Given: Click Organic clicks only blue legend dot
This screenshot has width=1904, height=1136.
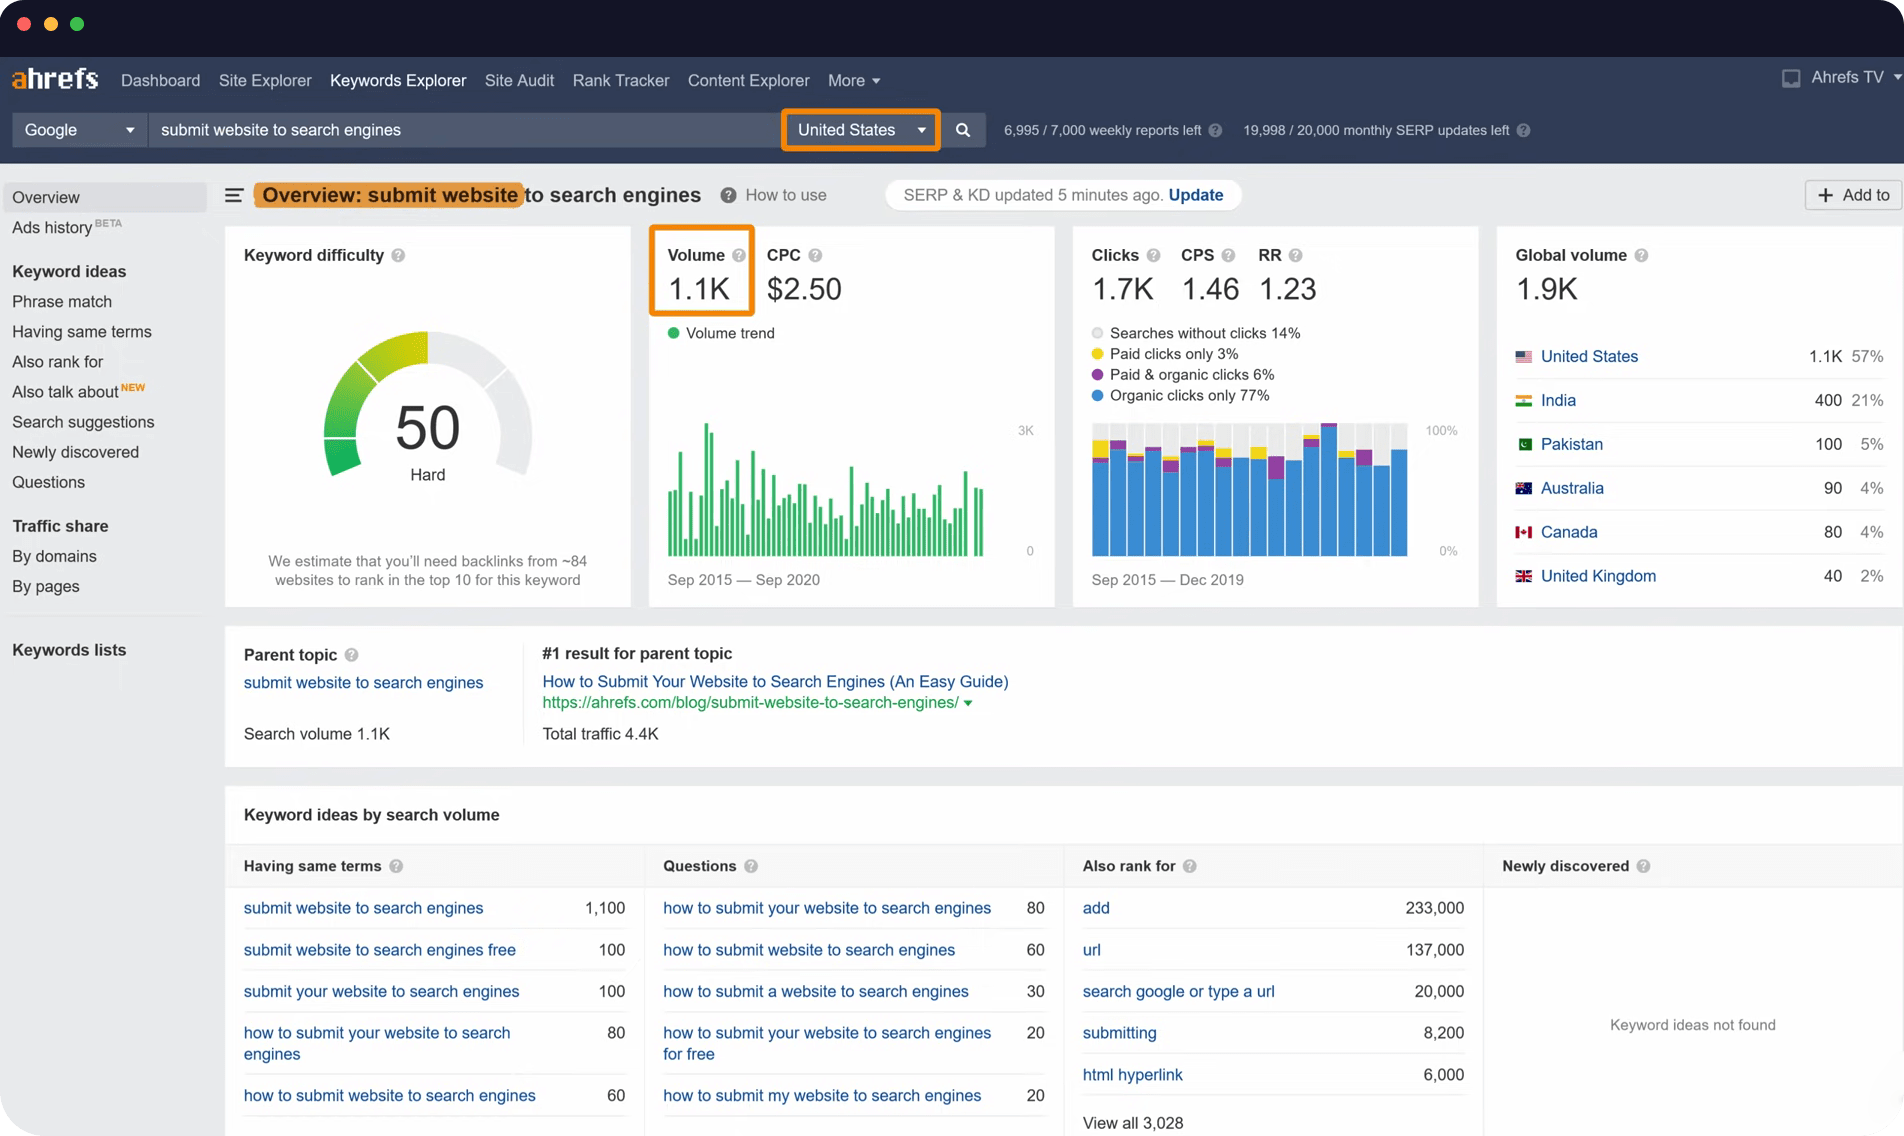Looking at the screenshot, I should 1097,396.
